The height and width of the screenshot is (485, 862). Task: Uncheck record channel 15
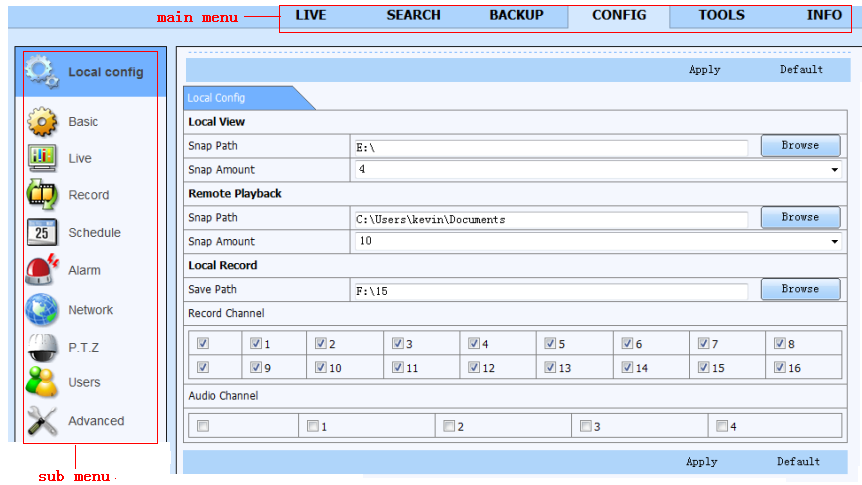(703, 367)
